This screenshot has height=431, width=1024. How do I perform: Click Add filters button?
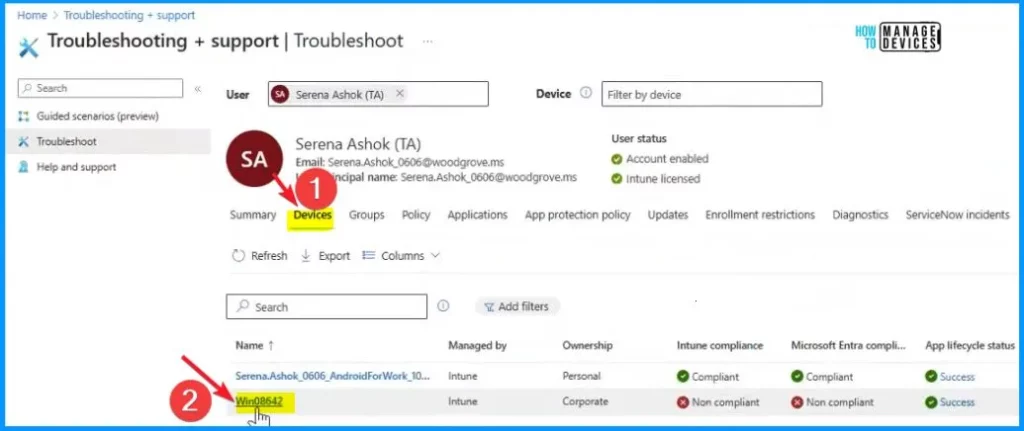517,306
